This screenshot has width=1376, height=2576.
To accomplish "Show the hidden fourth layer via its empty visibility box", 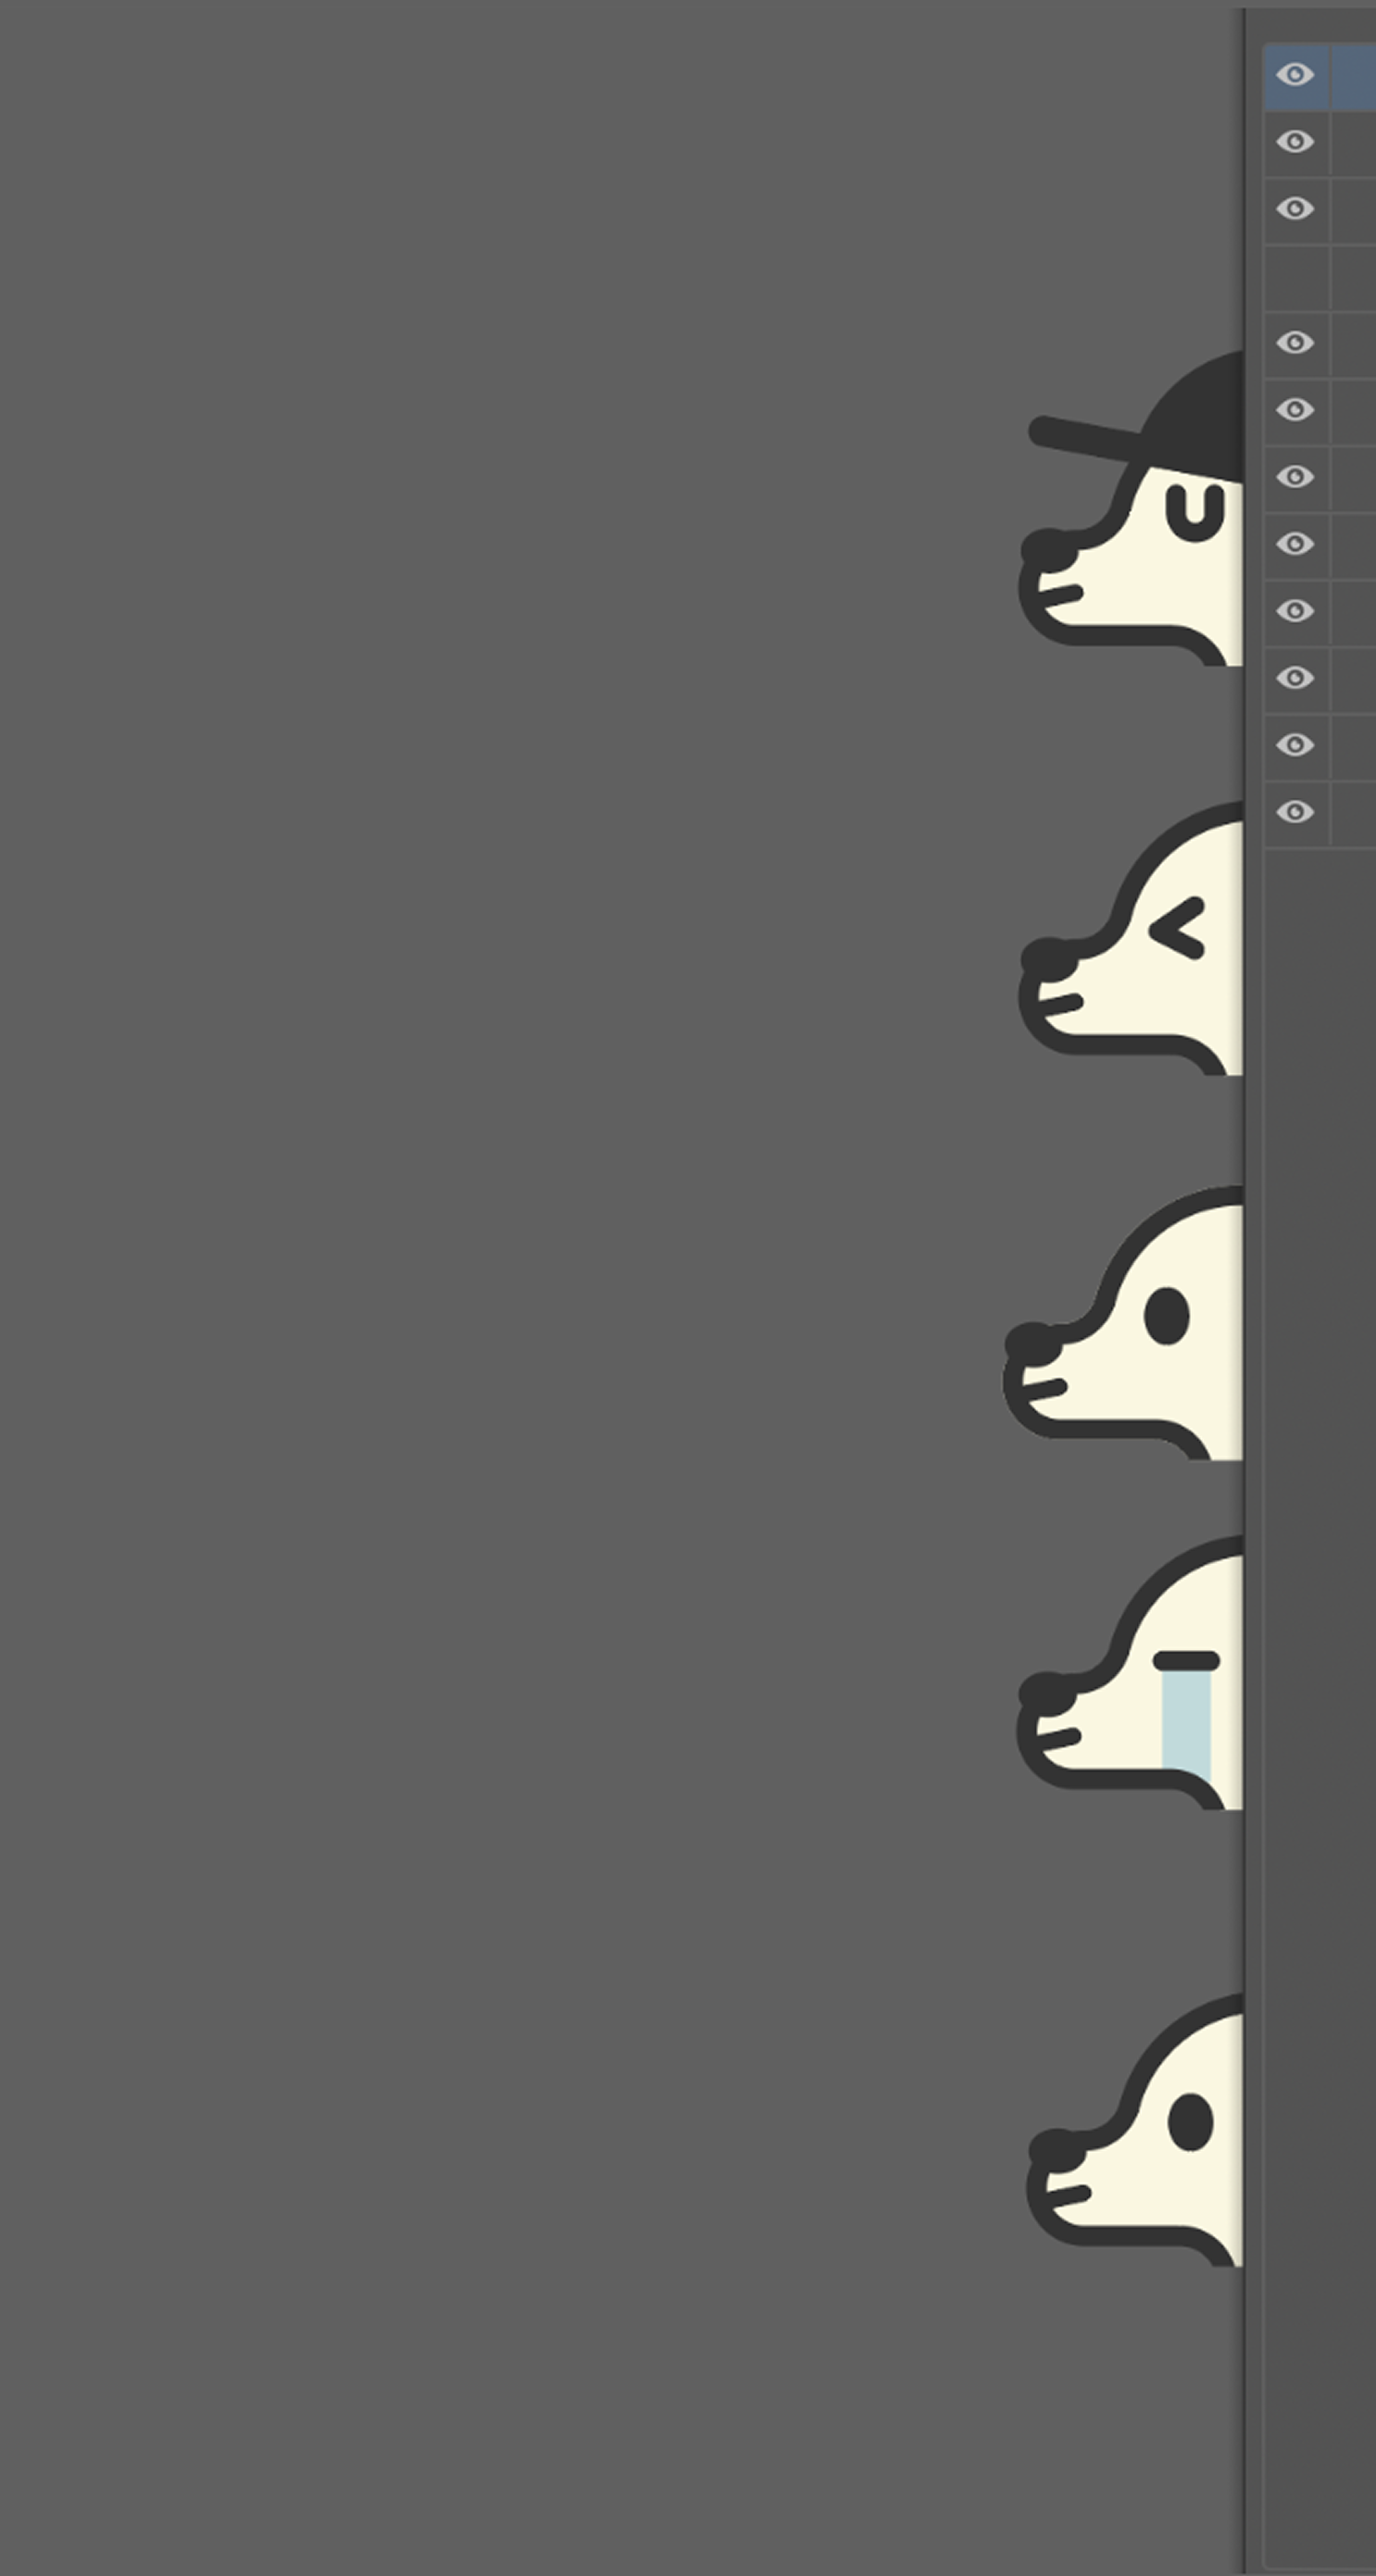I will pyautogui.click(x=1296, y=277).
